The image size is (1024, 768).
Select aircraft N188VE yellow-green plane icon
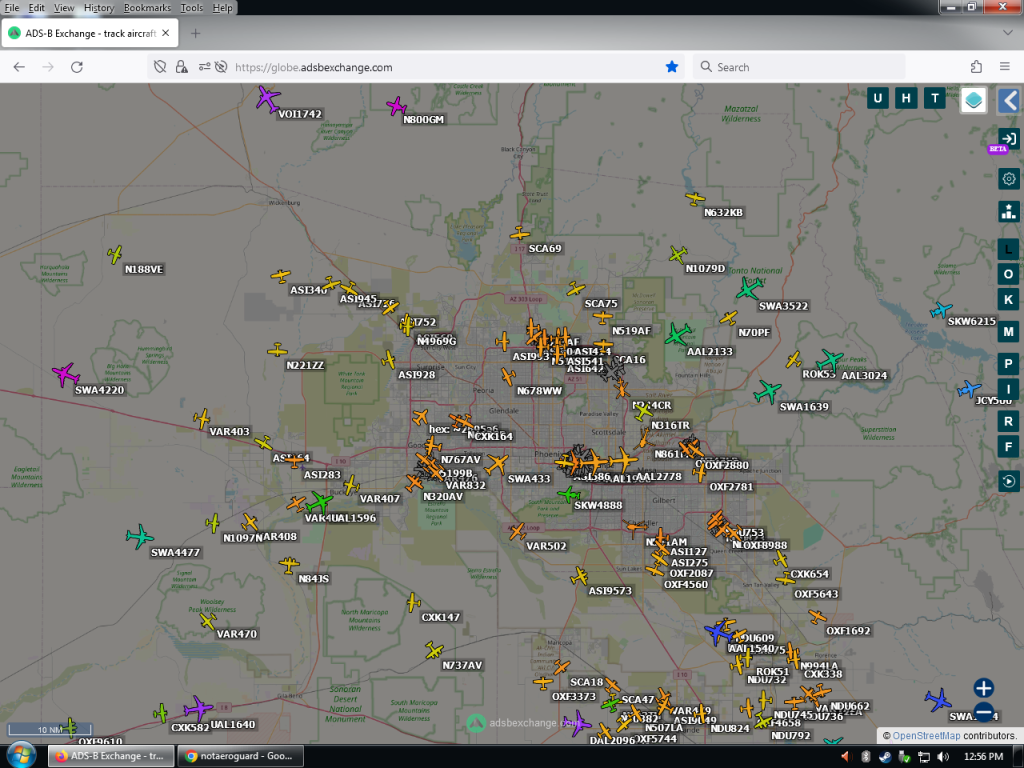pos(115,254)
